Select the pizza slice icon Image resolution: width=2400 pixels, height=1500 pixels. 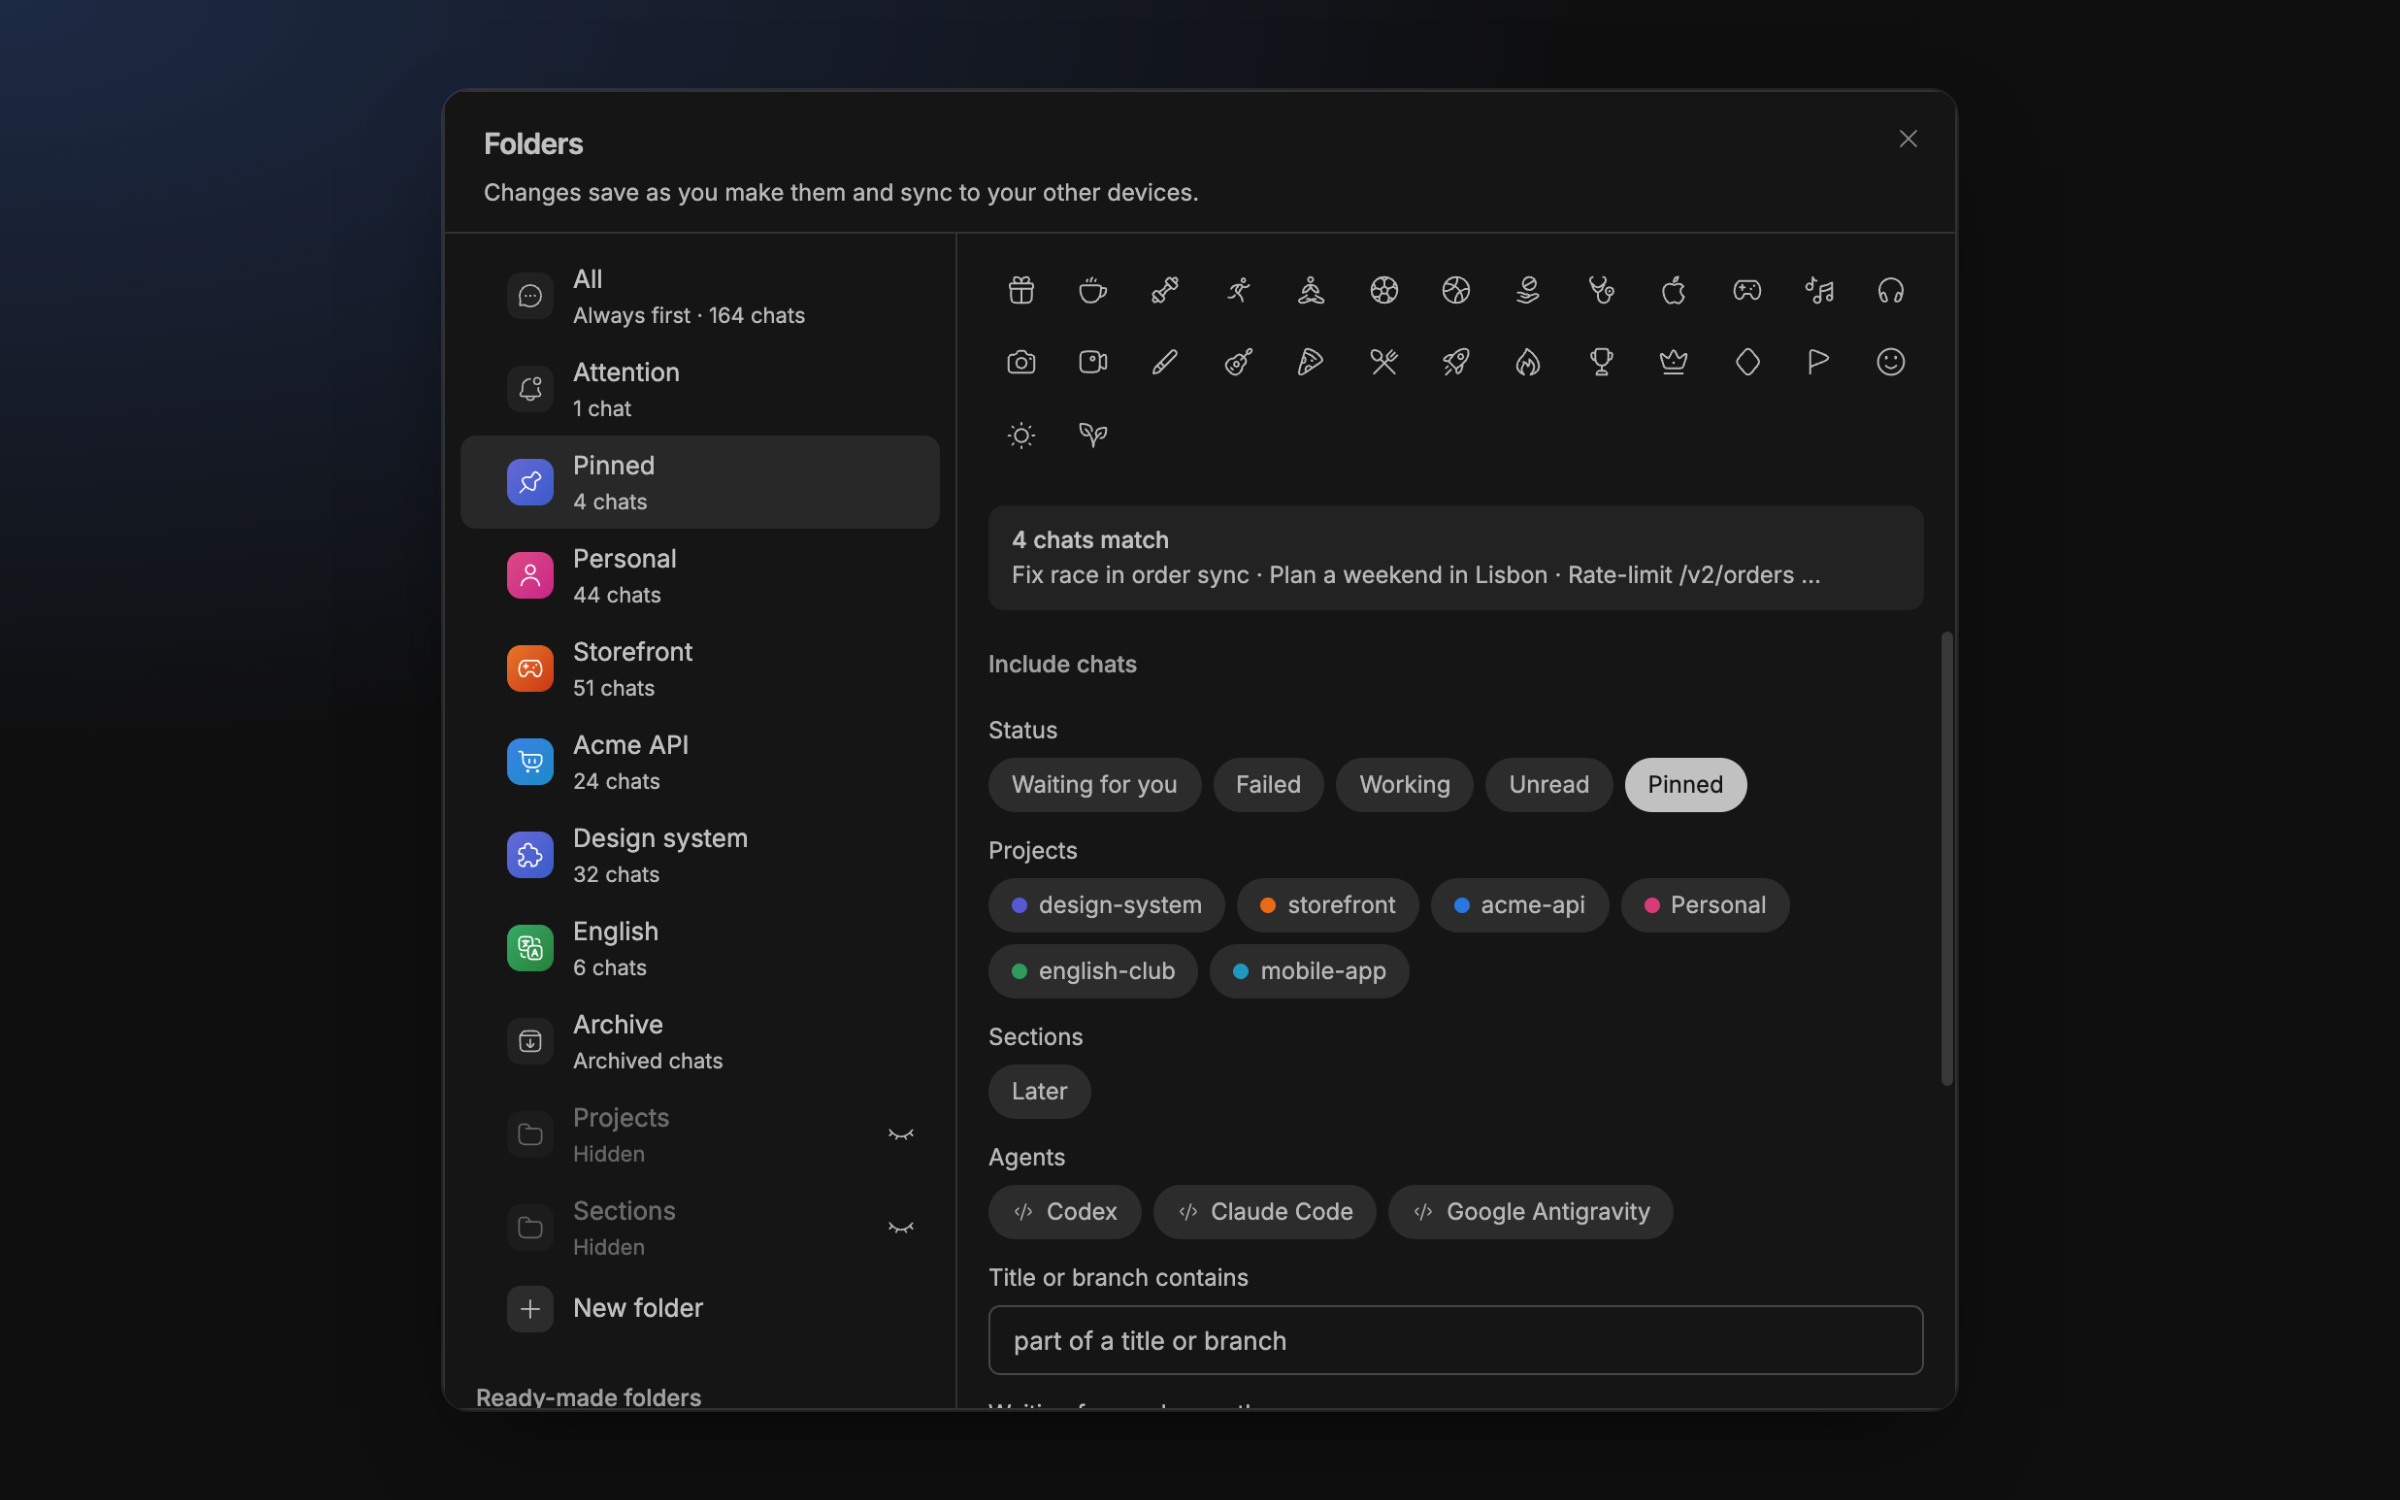(x=1311, y=362)
